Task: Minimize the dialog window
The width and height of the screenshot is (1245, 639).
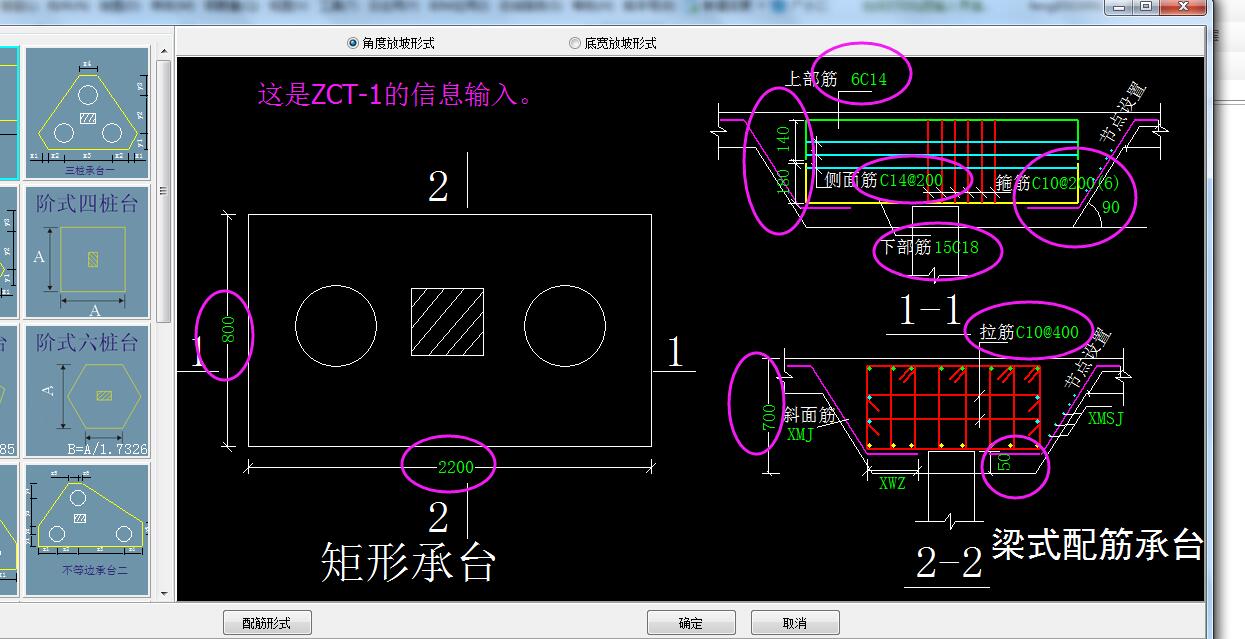Action: (x=1119, y=6)
